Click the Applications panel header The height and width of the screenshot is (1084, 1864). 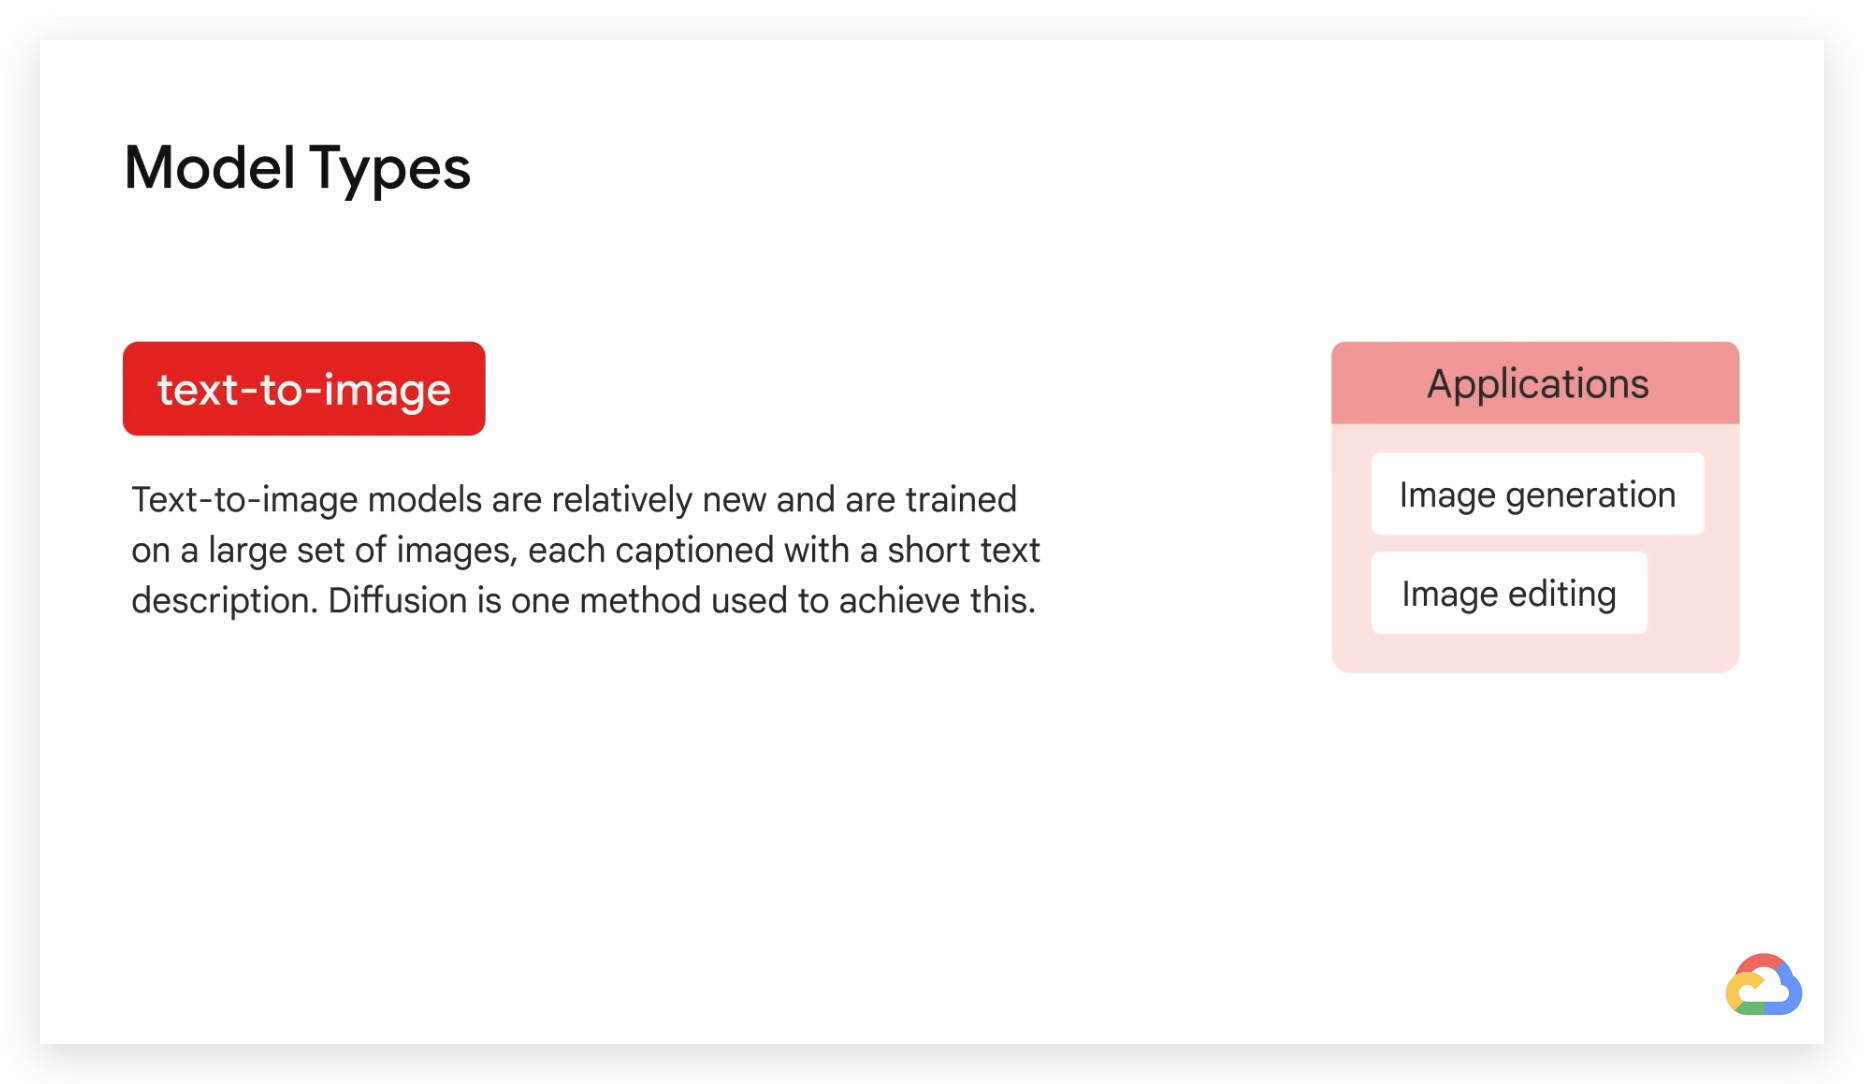pos(1535,383)
